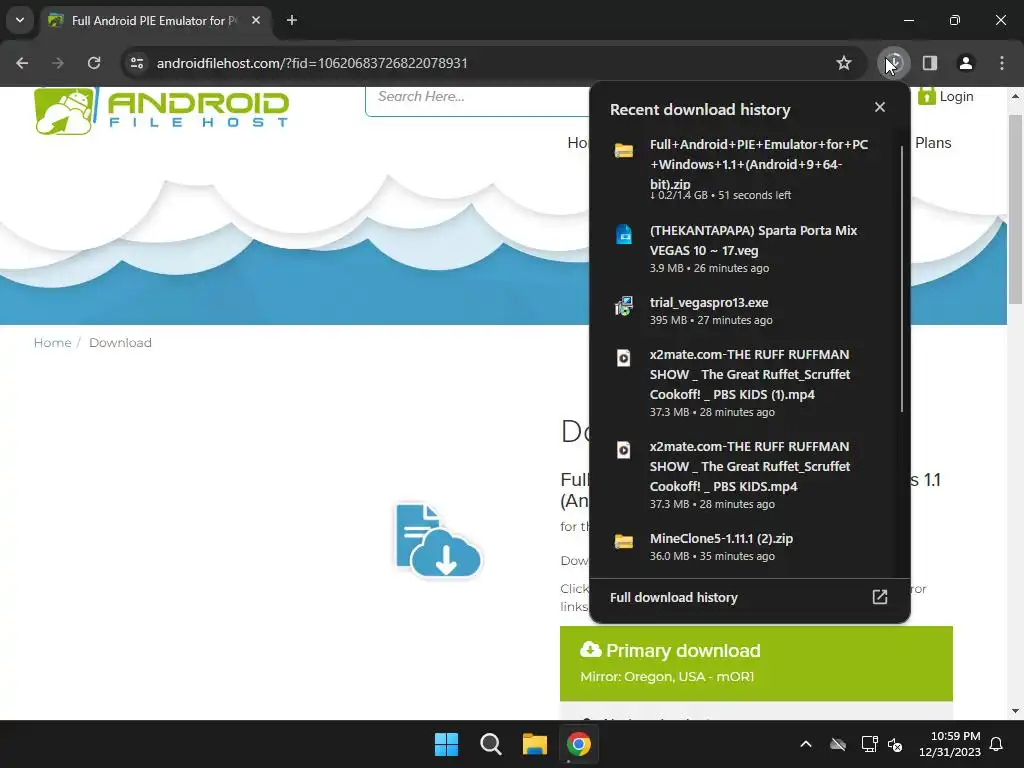1024x768 pixels.
Task: Bookmark this page with the star icon
Action: click(844, 63)
